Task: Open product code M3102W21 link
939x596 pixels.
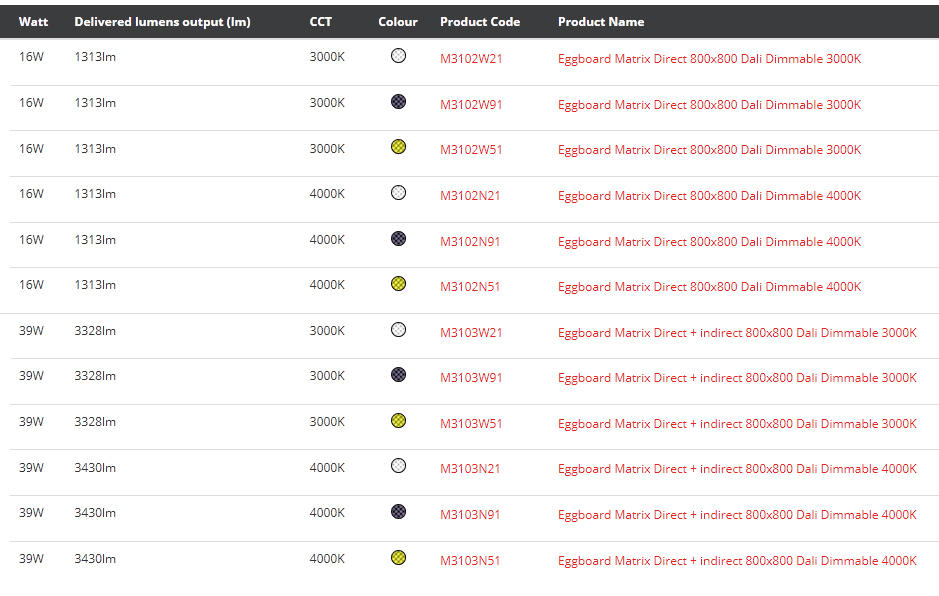Action: click(x=471, y=59)
